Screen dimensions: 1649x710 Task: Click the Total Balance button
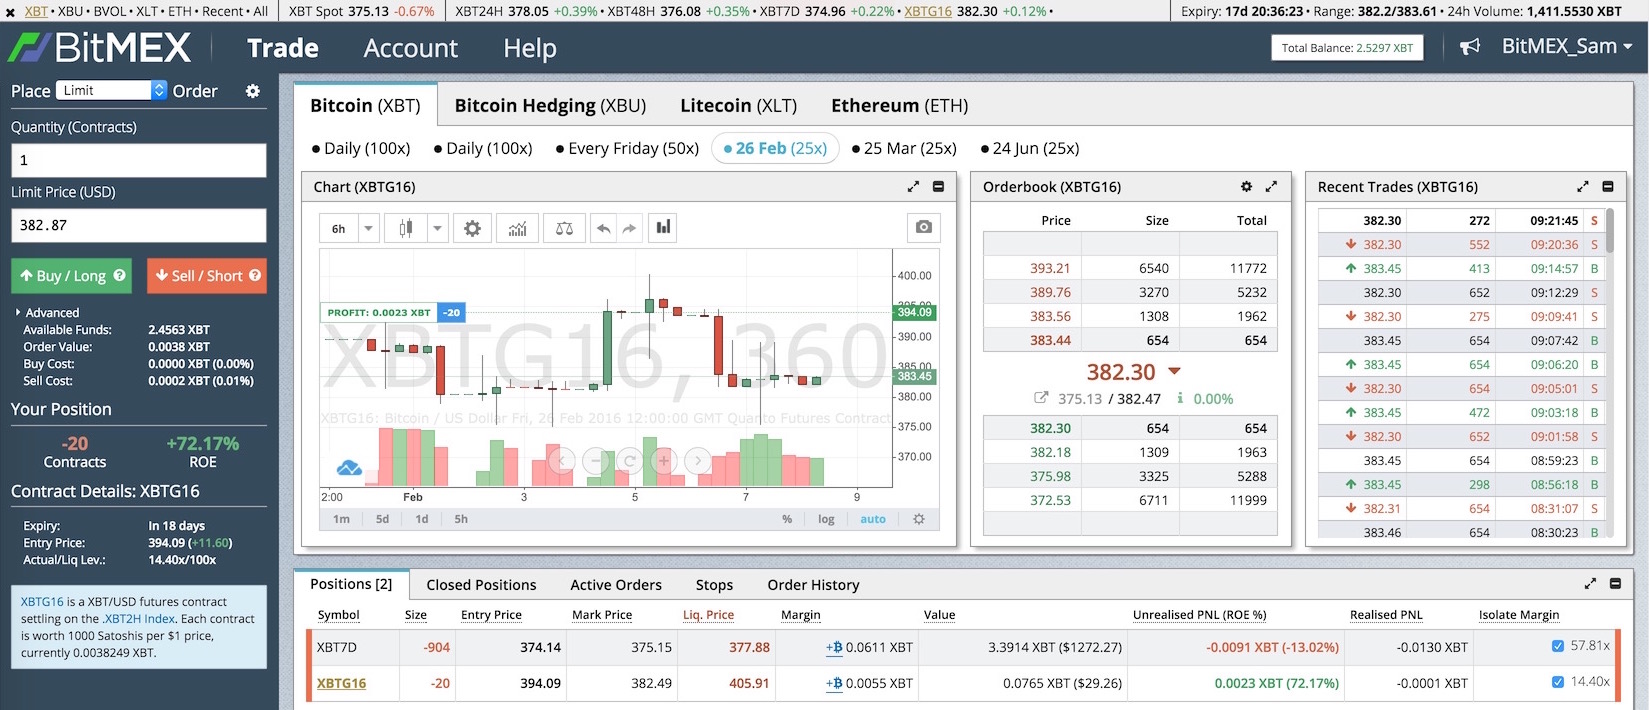coord(1347,47)
